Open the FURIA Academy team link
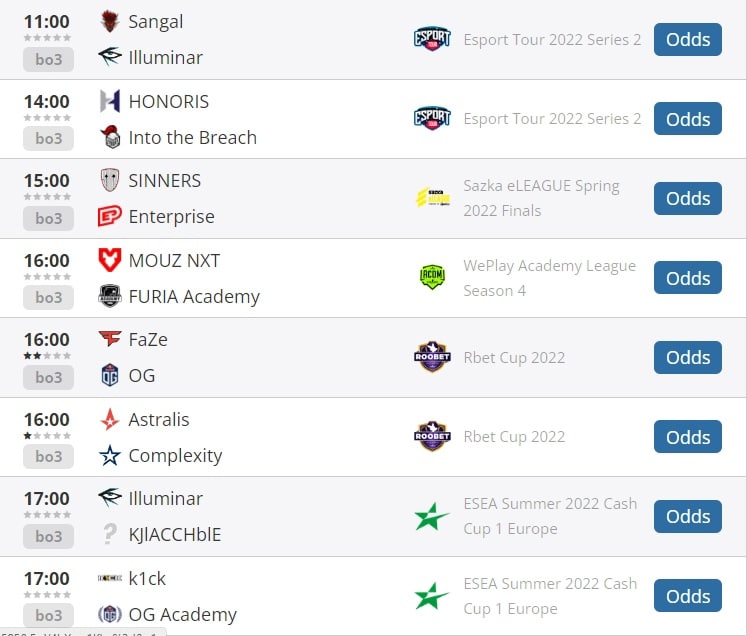 (x=194, y=296)
